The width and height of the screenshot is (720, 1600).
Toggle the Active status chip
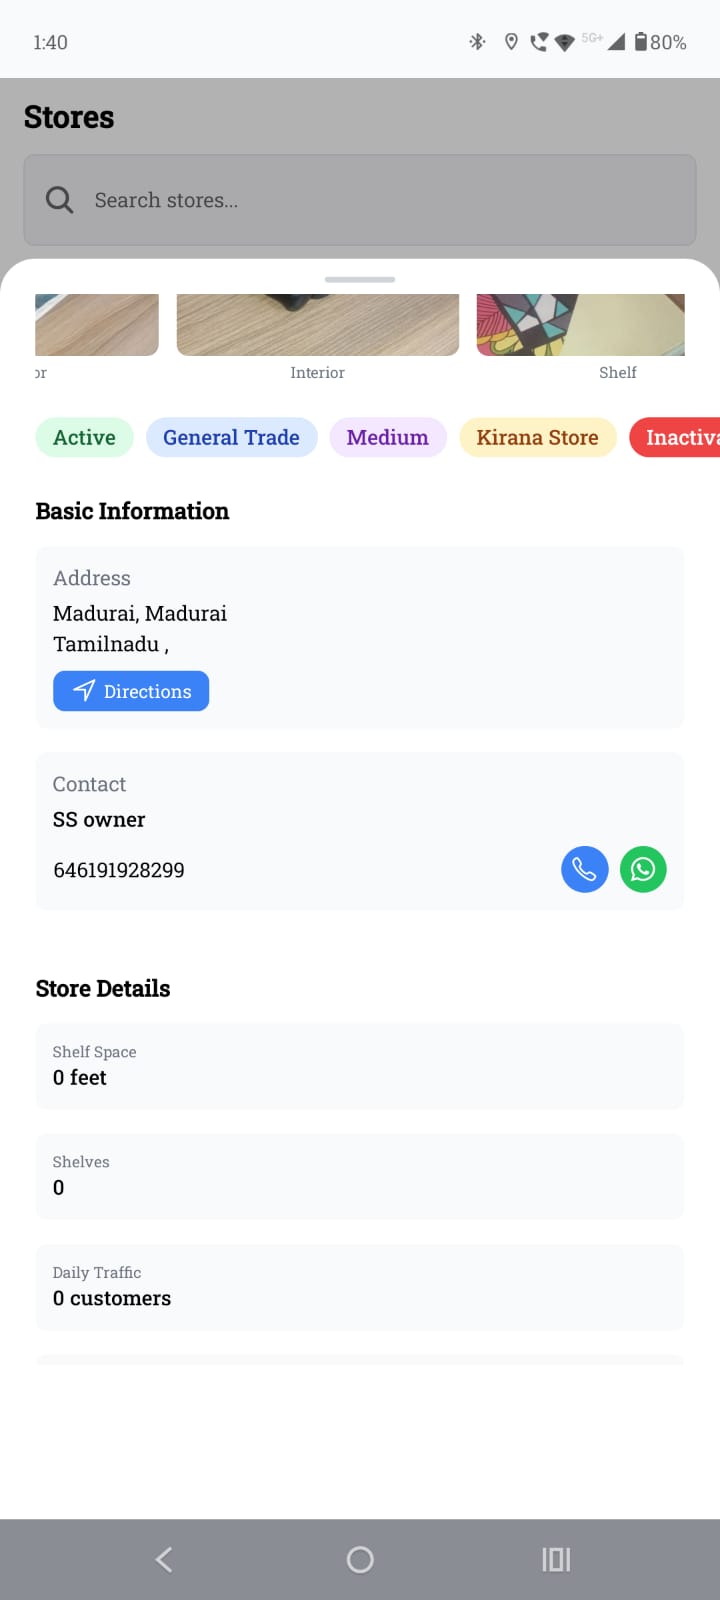click(x=84, y=437)
